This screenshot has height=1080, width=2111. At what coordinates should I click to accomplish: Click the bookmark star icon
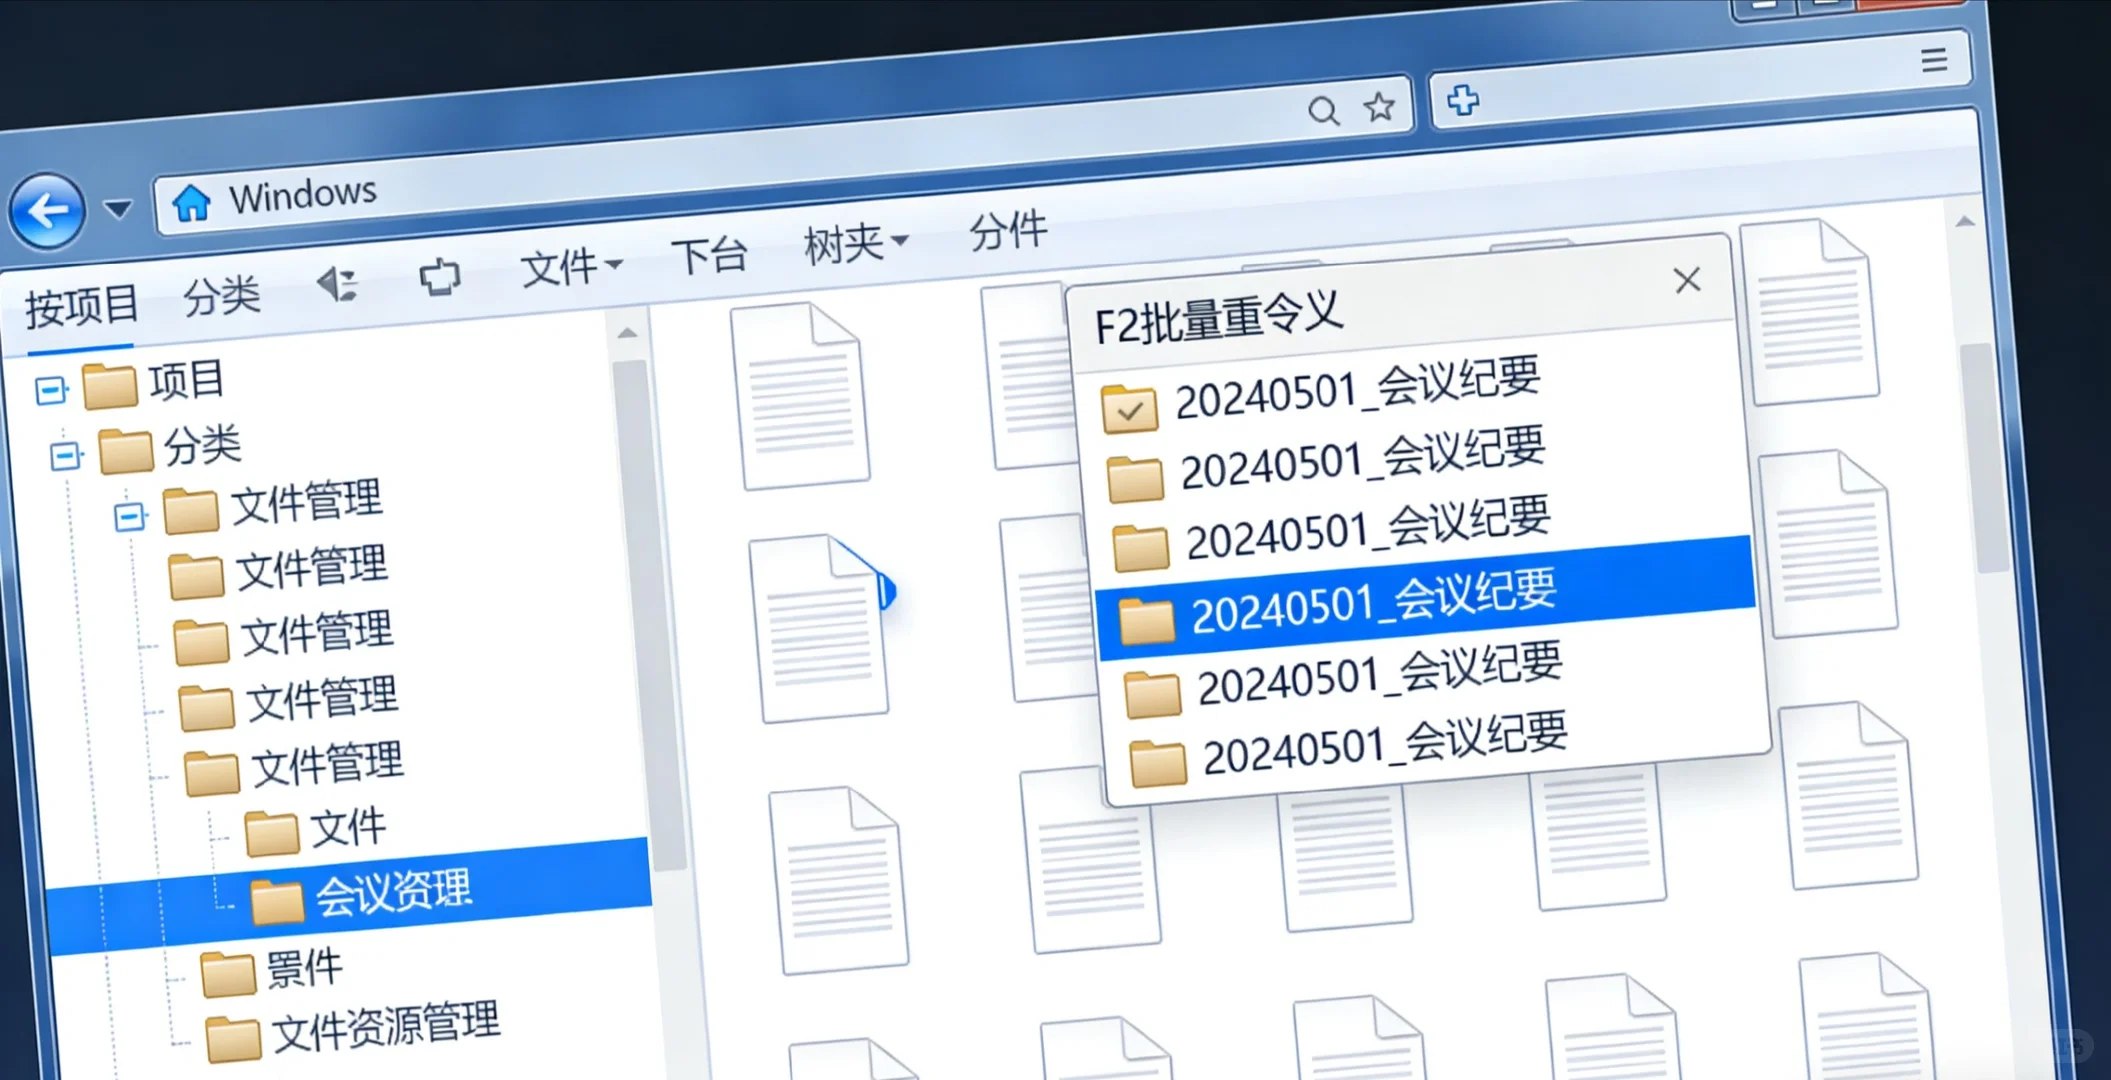coord(1379,104)
